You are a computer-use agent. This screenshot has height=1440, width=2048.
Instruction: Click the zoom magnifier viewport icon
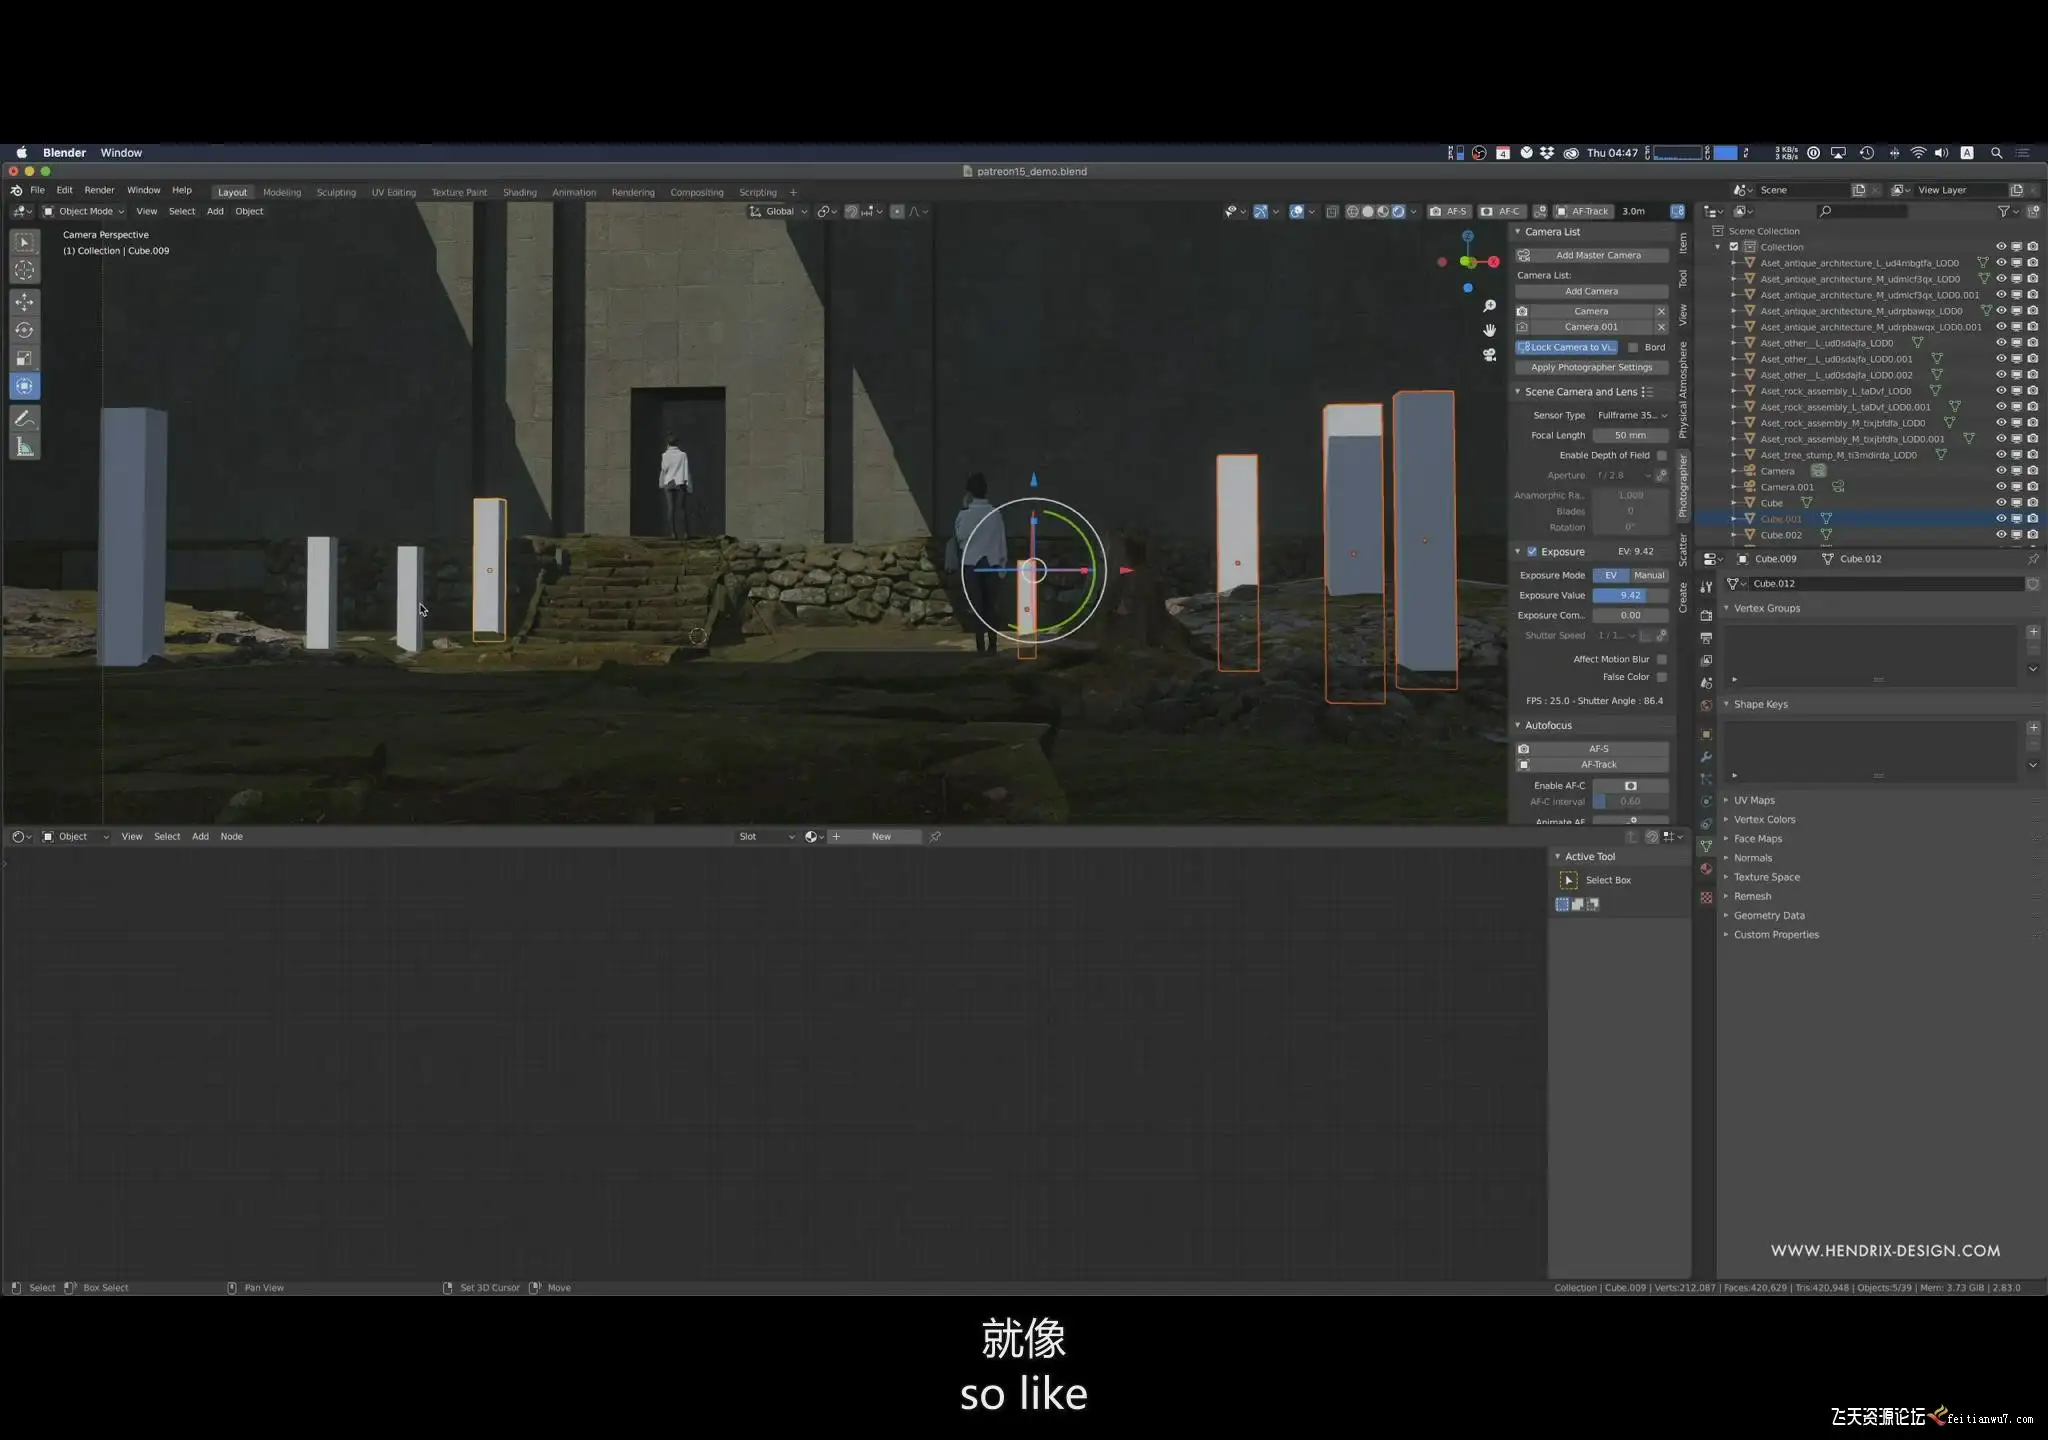click(x=1489, y=306)
